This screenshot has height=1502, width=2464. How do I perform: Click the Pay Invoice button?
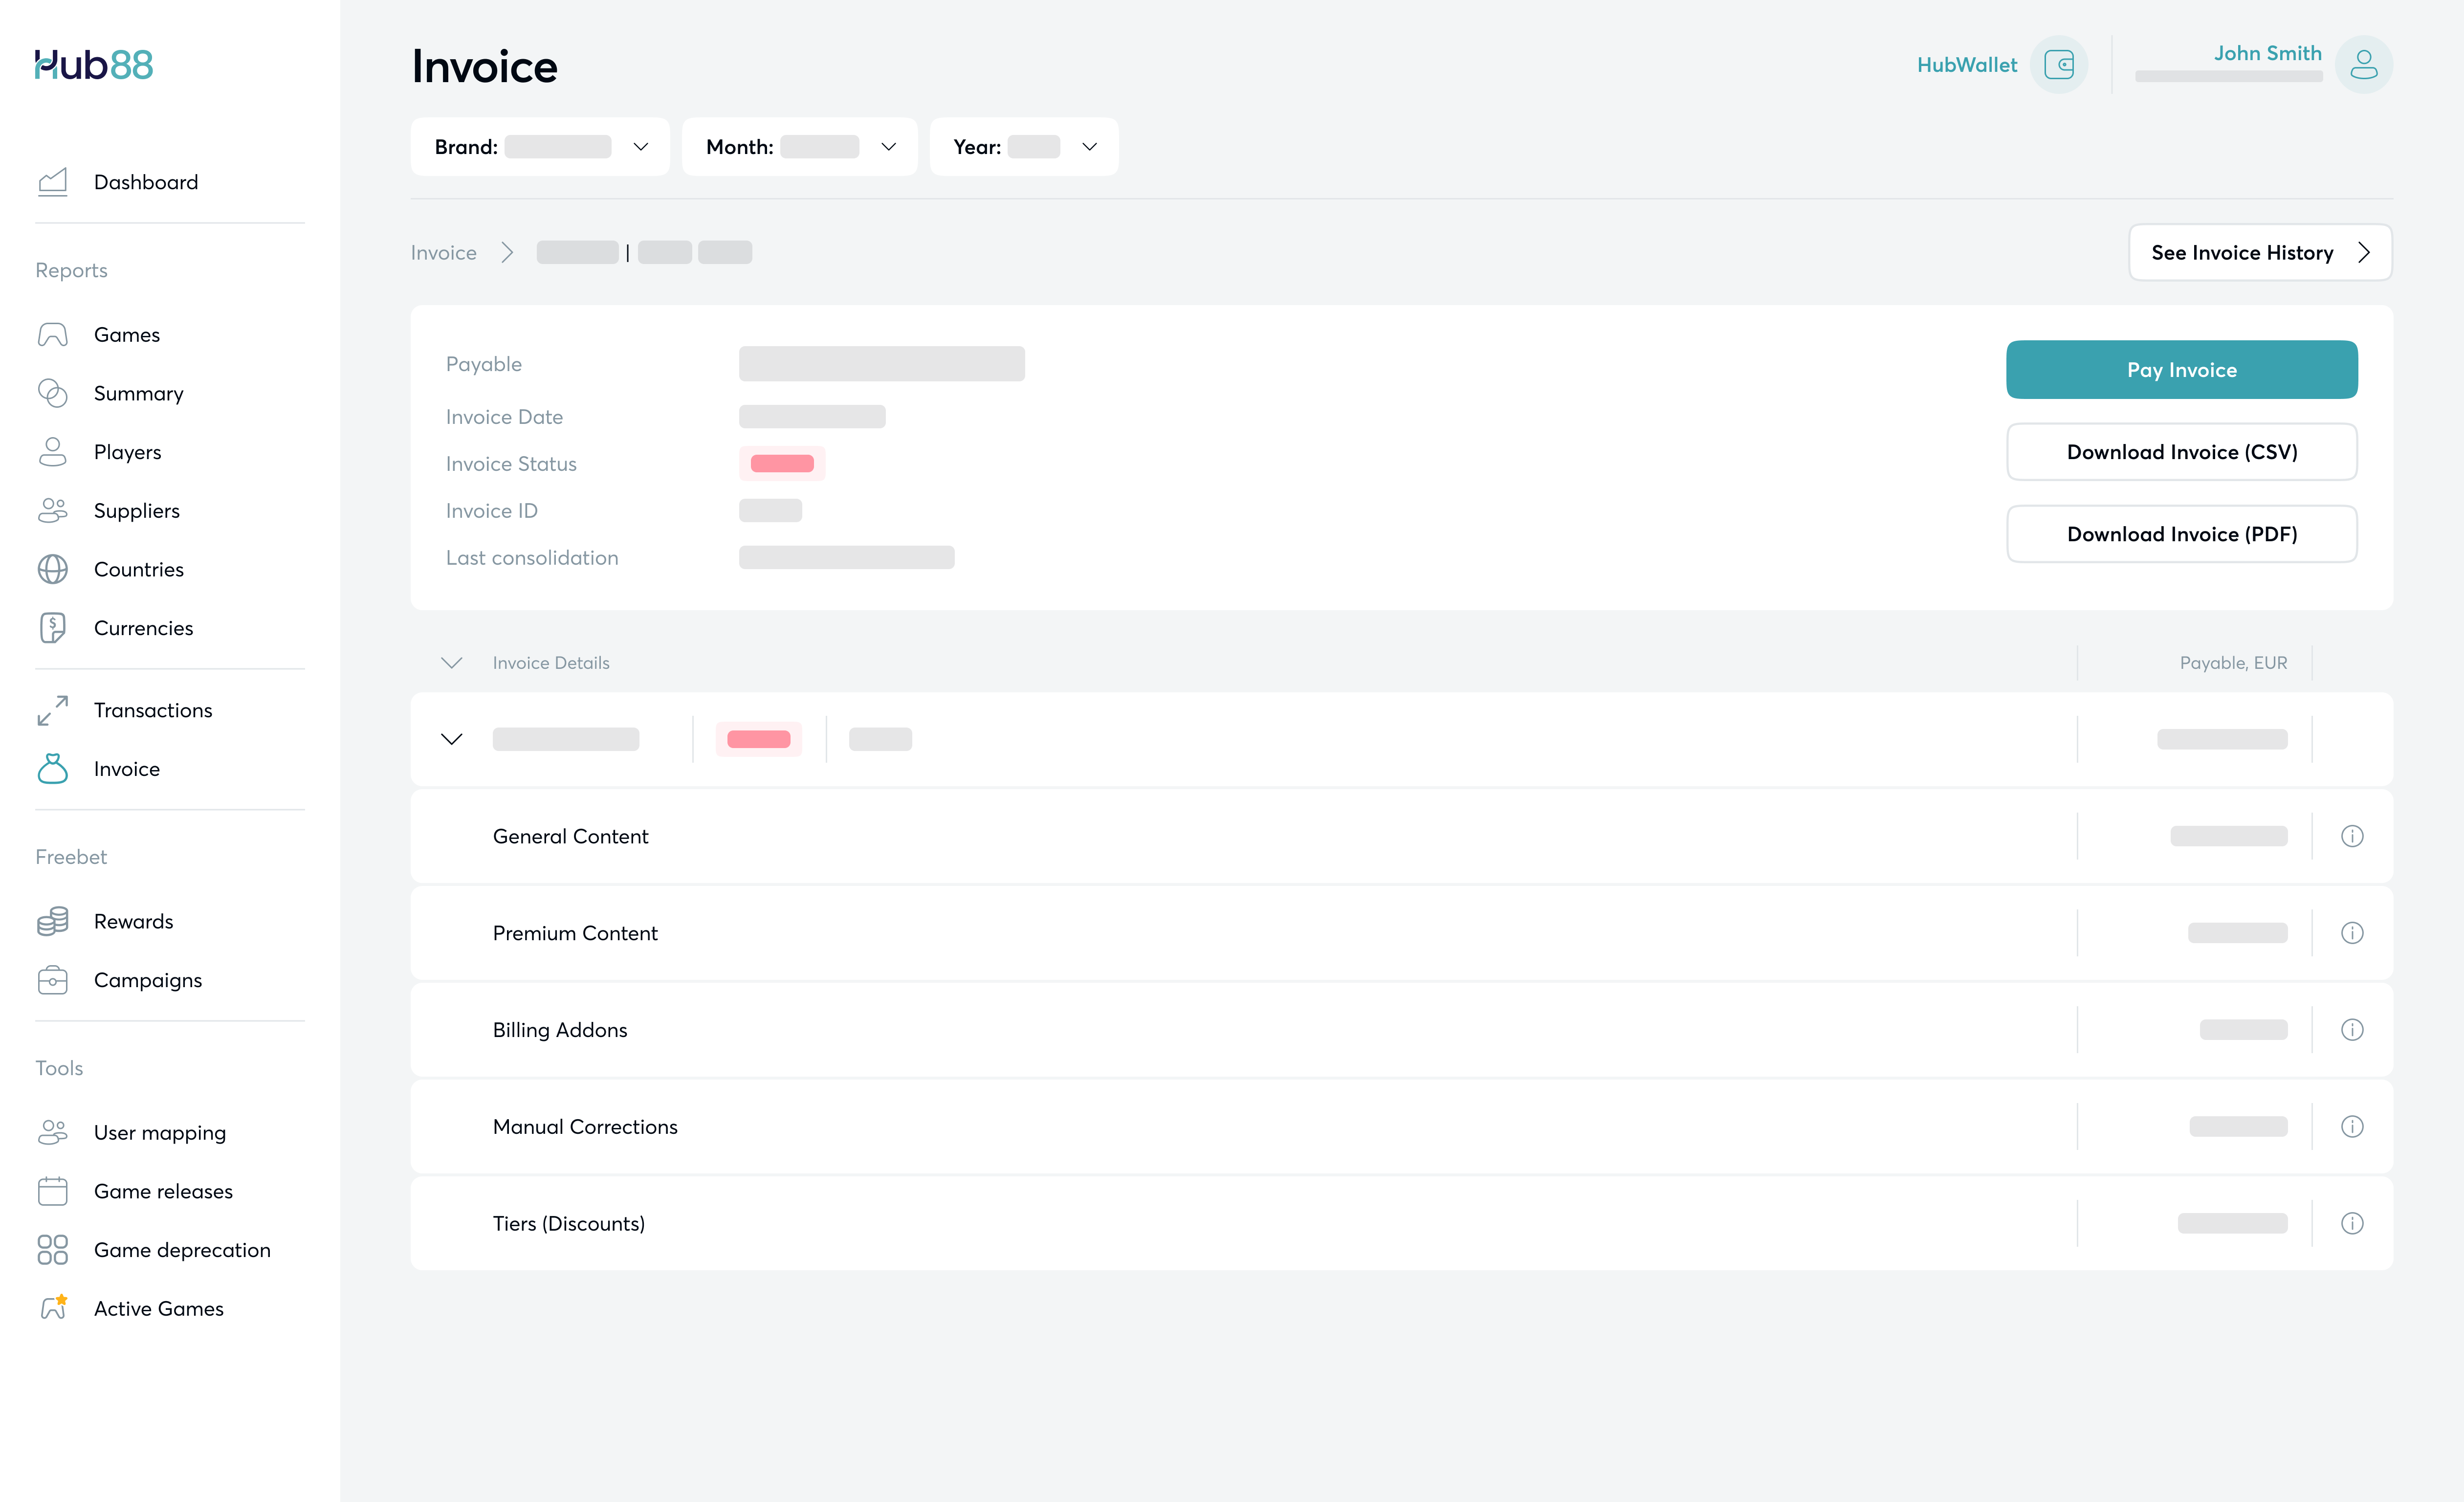point(2181,370)
